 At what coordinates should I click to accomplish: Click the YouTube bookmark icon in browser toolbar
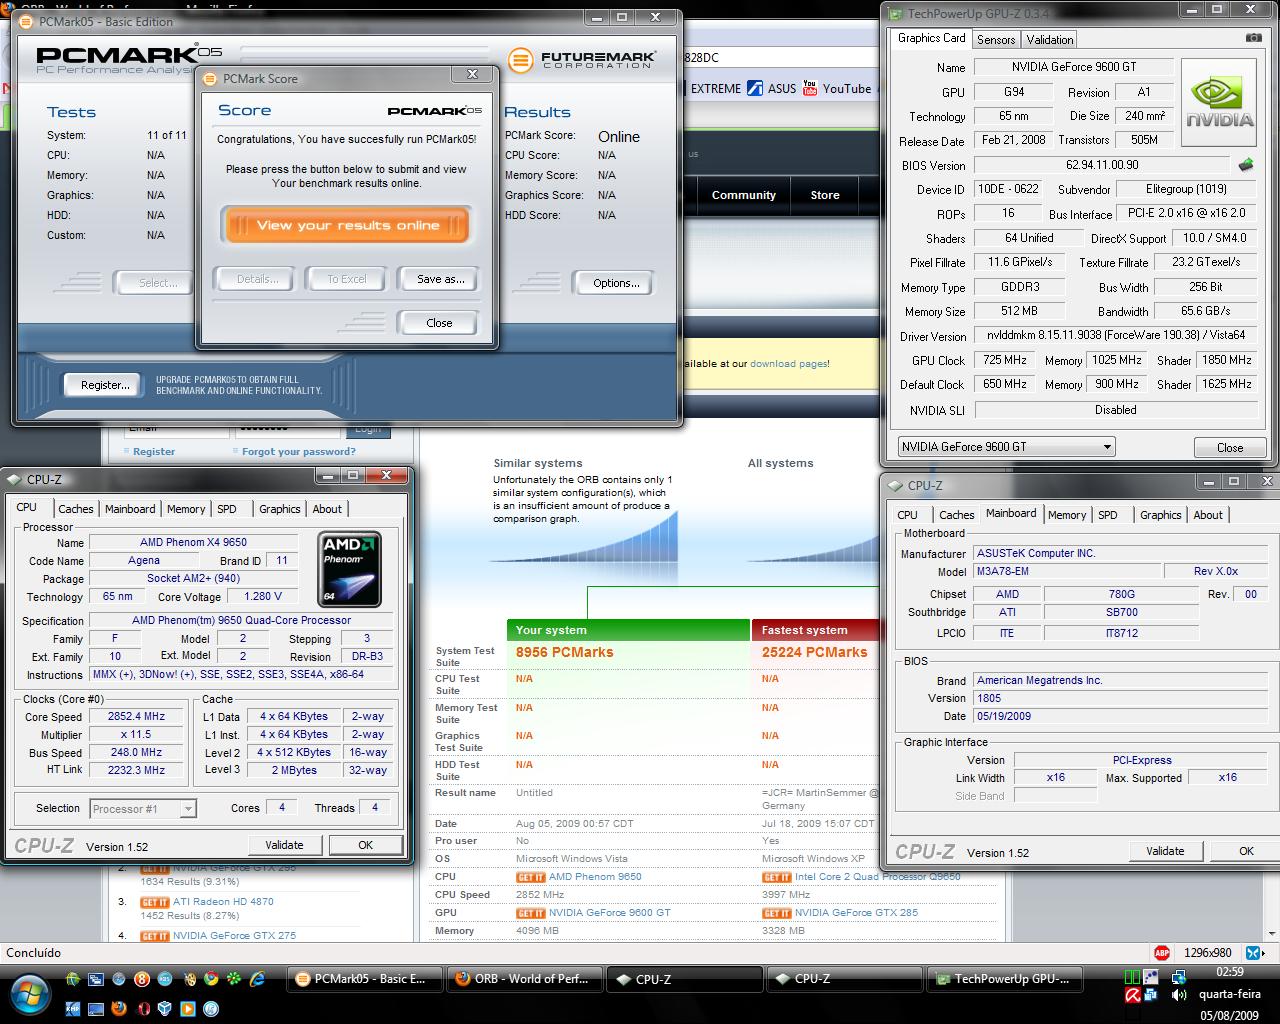point(810,88)
